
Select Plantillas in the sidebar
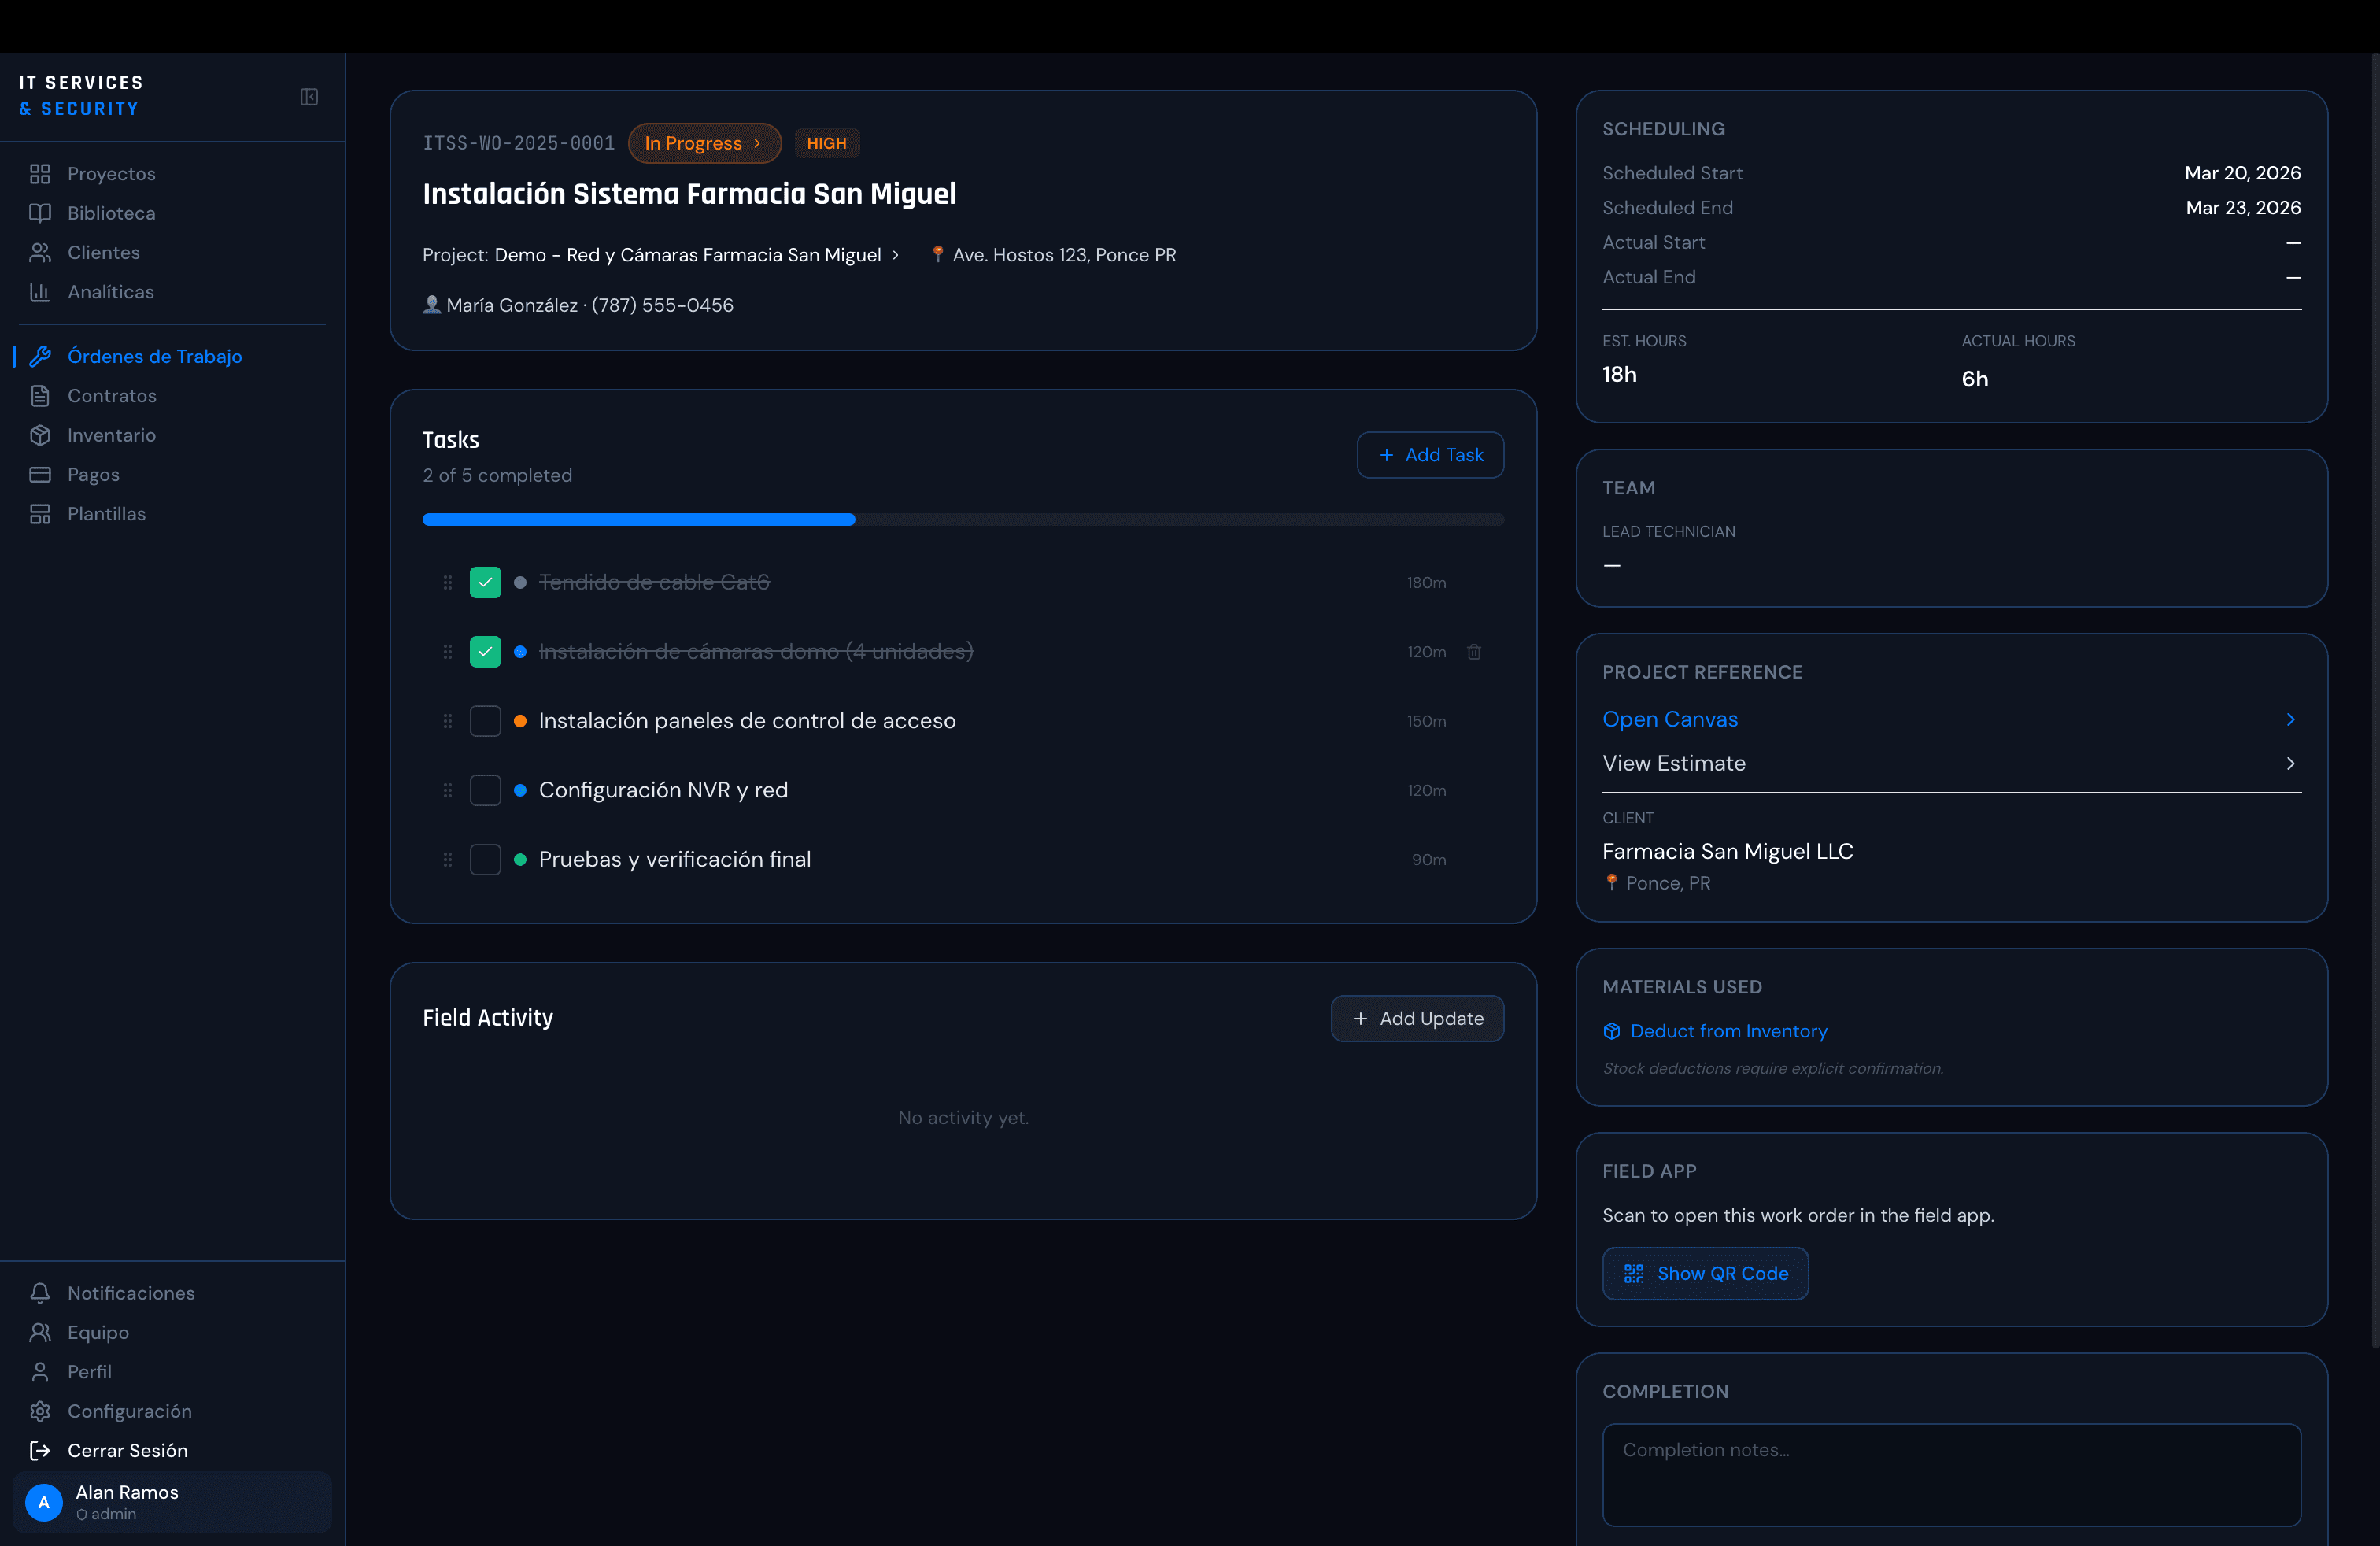[x=107, y=513]
